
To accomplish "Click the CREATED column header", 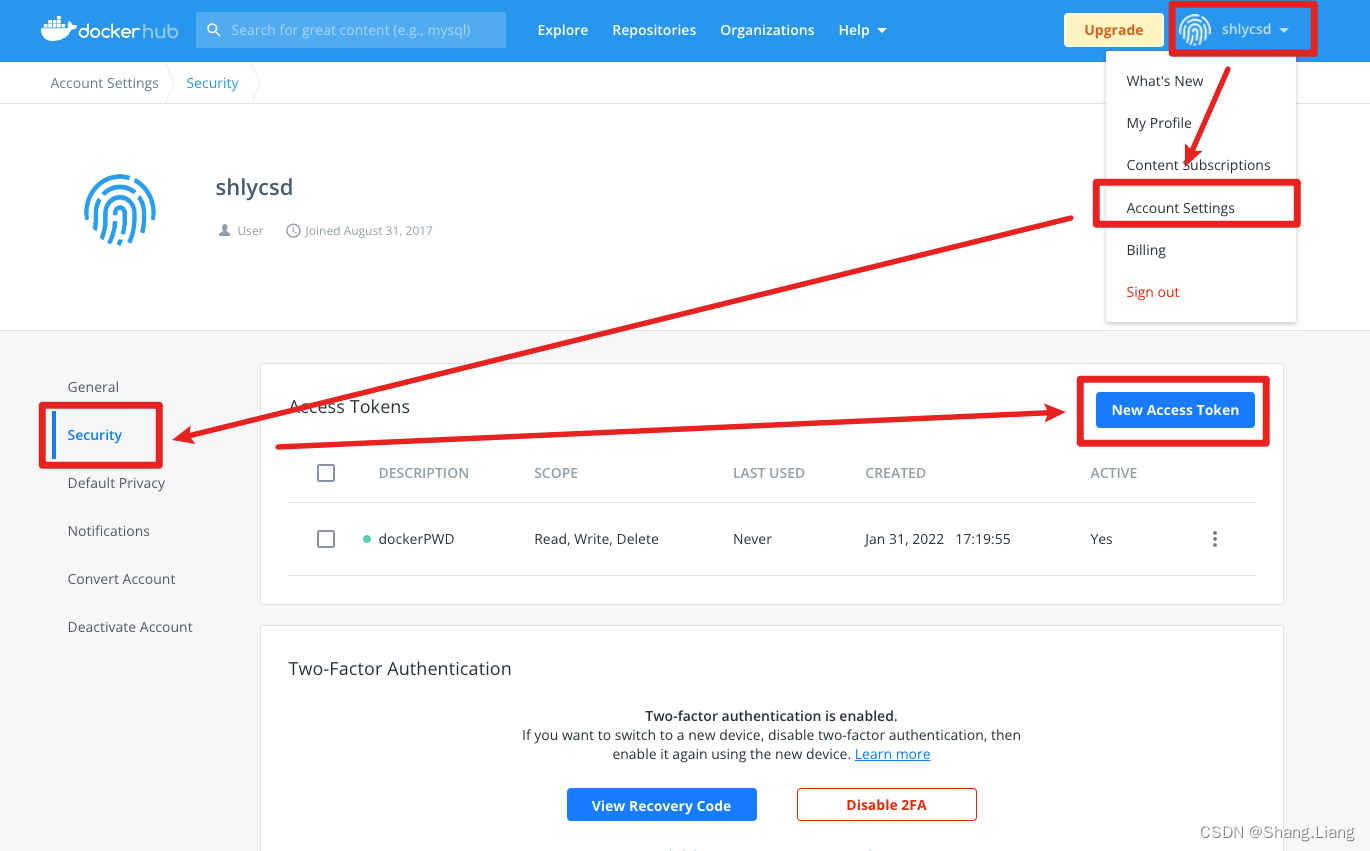I will (x=895, y=473).
